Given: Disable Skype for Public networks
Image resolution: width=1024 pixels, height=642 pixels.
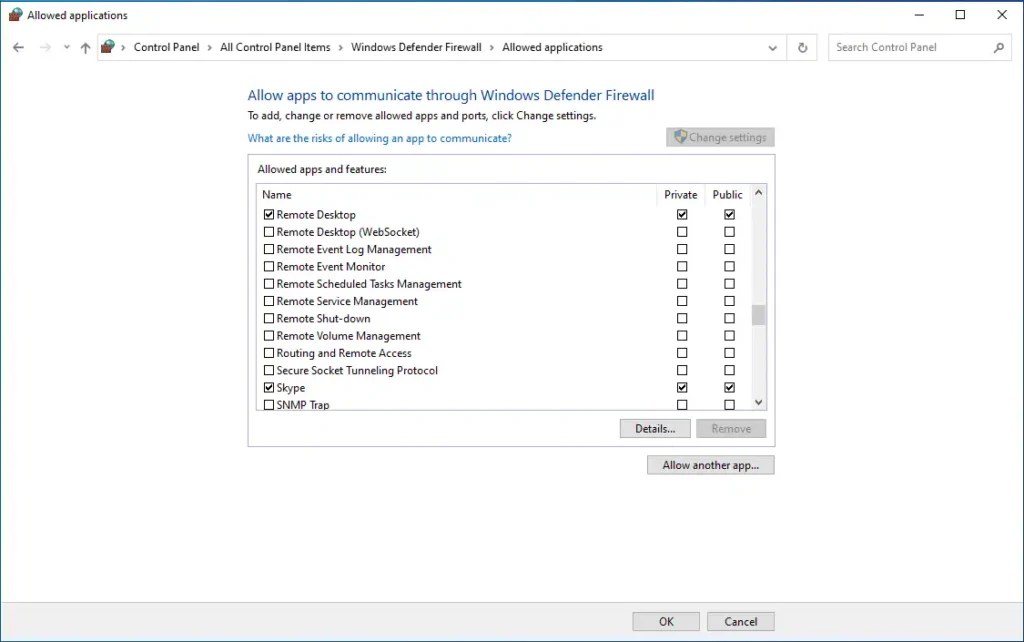Looking at the screenshot, I should click(x=729, y=387).
